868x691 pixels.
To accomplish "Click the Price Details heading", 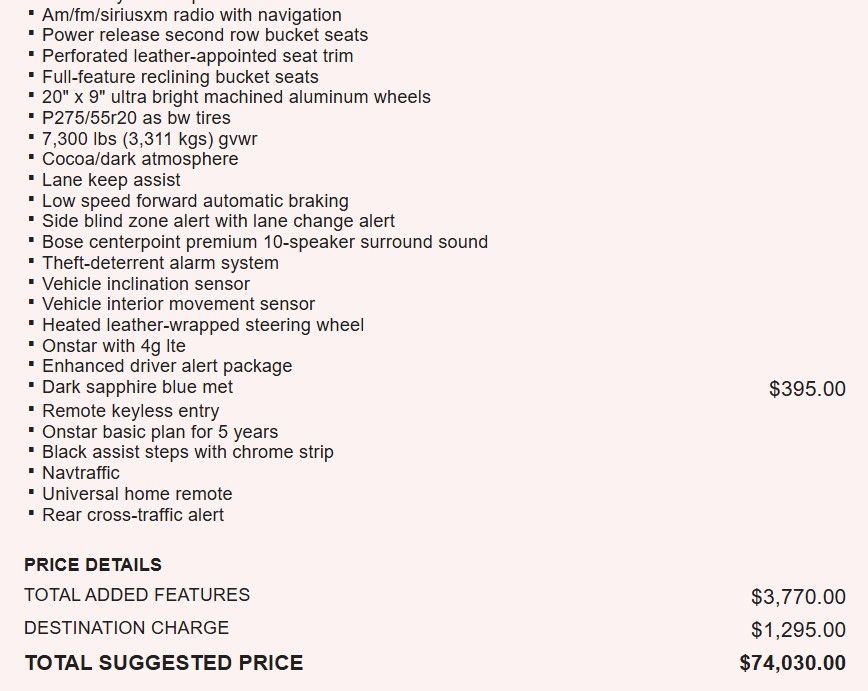I will (x=93, y=565).
